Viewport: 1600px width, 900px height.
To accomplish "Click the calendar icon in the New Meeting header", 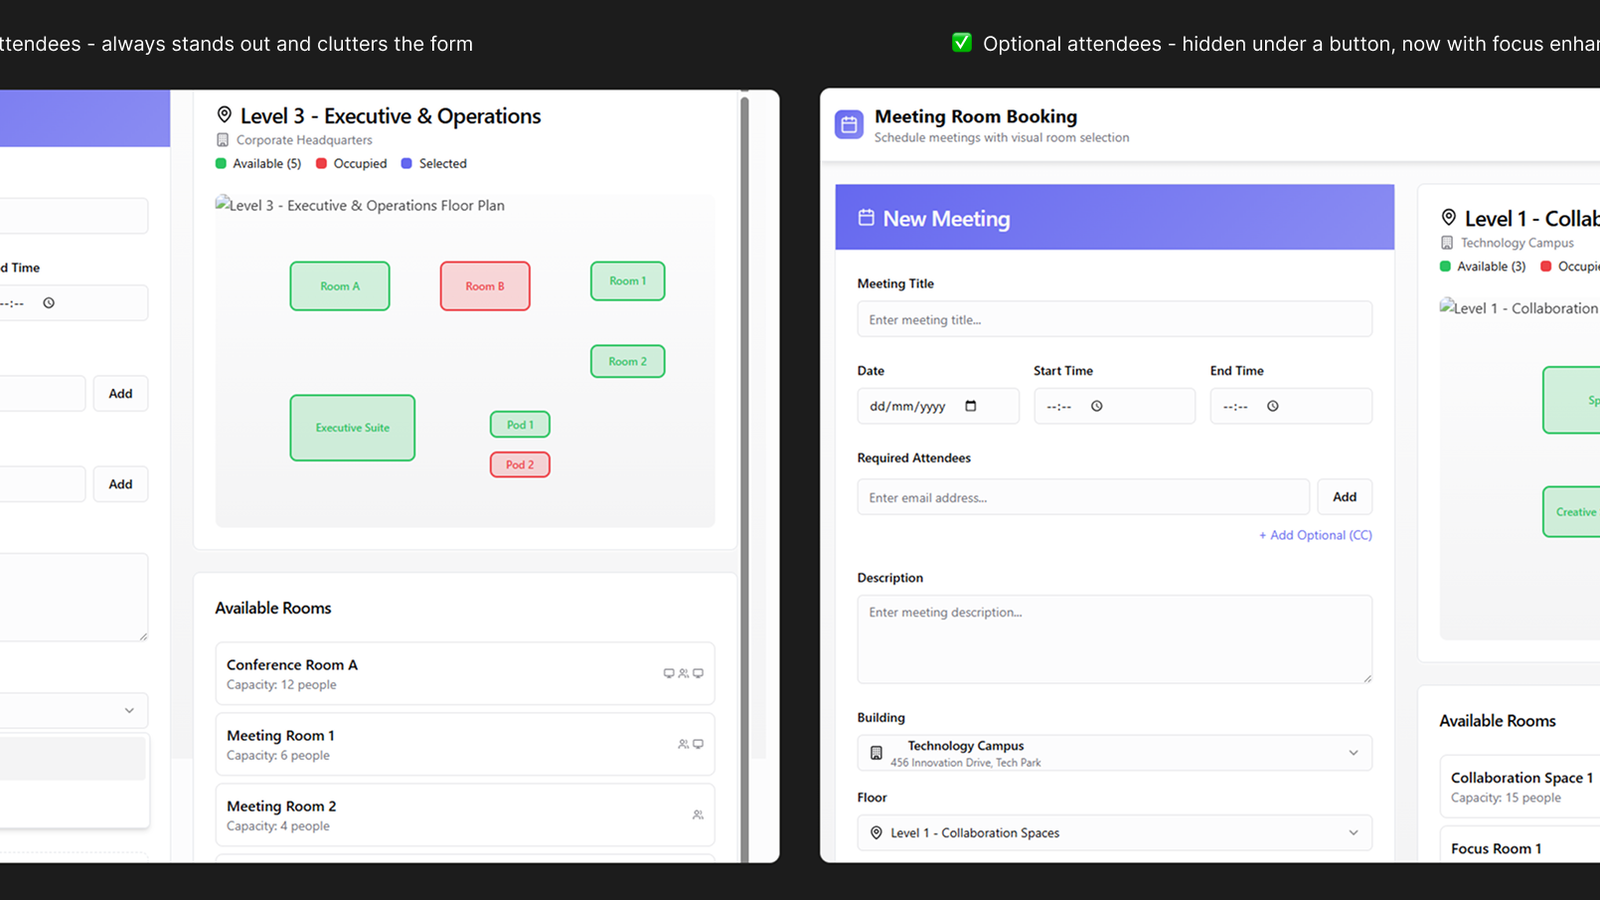I will [x=866, y=217].
